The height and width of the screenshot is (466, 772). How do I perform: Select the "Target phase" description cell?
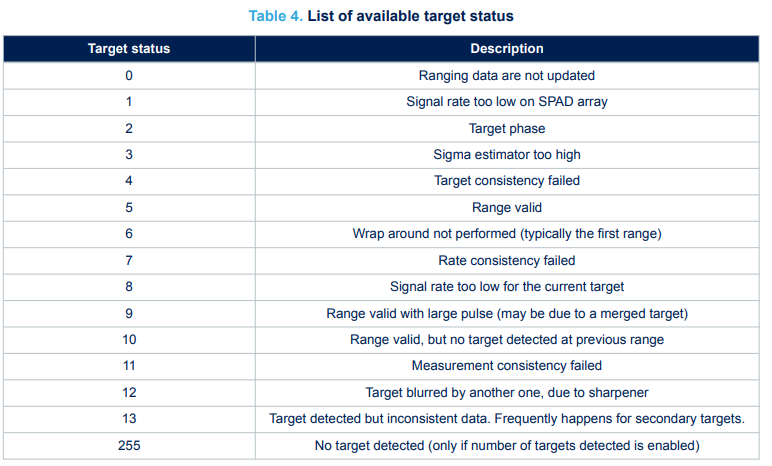[507, 128]
